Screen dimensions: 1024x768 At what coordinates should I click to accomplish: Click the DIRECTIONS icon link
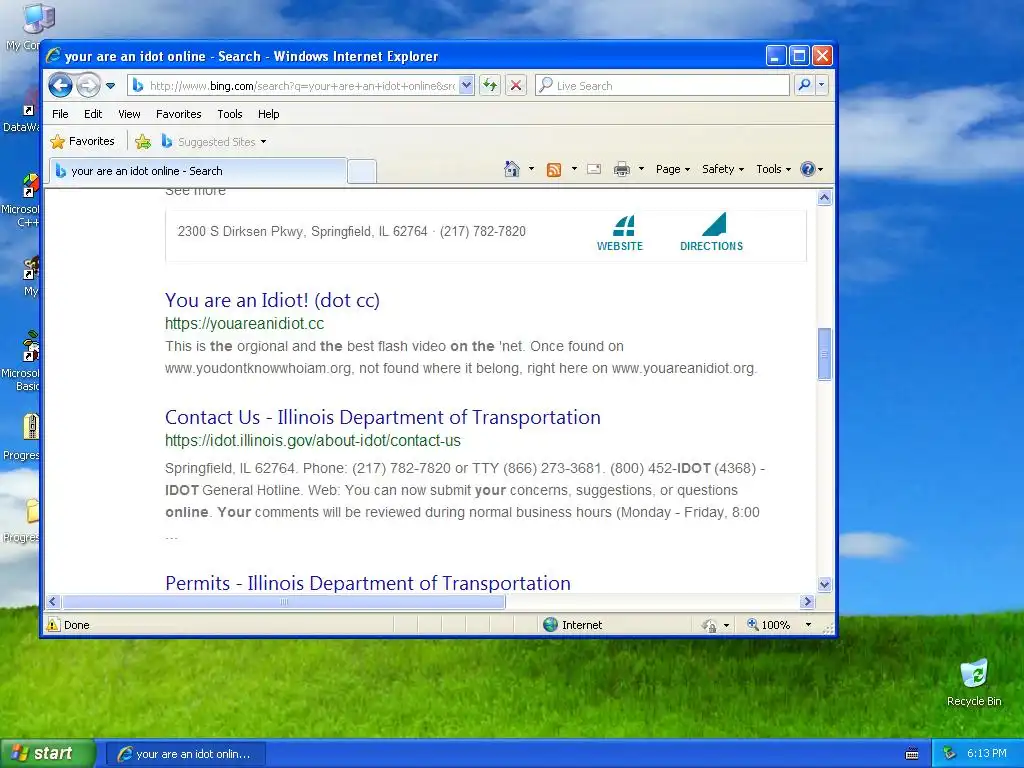coord(711,232)
